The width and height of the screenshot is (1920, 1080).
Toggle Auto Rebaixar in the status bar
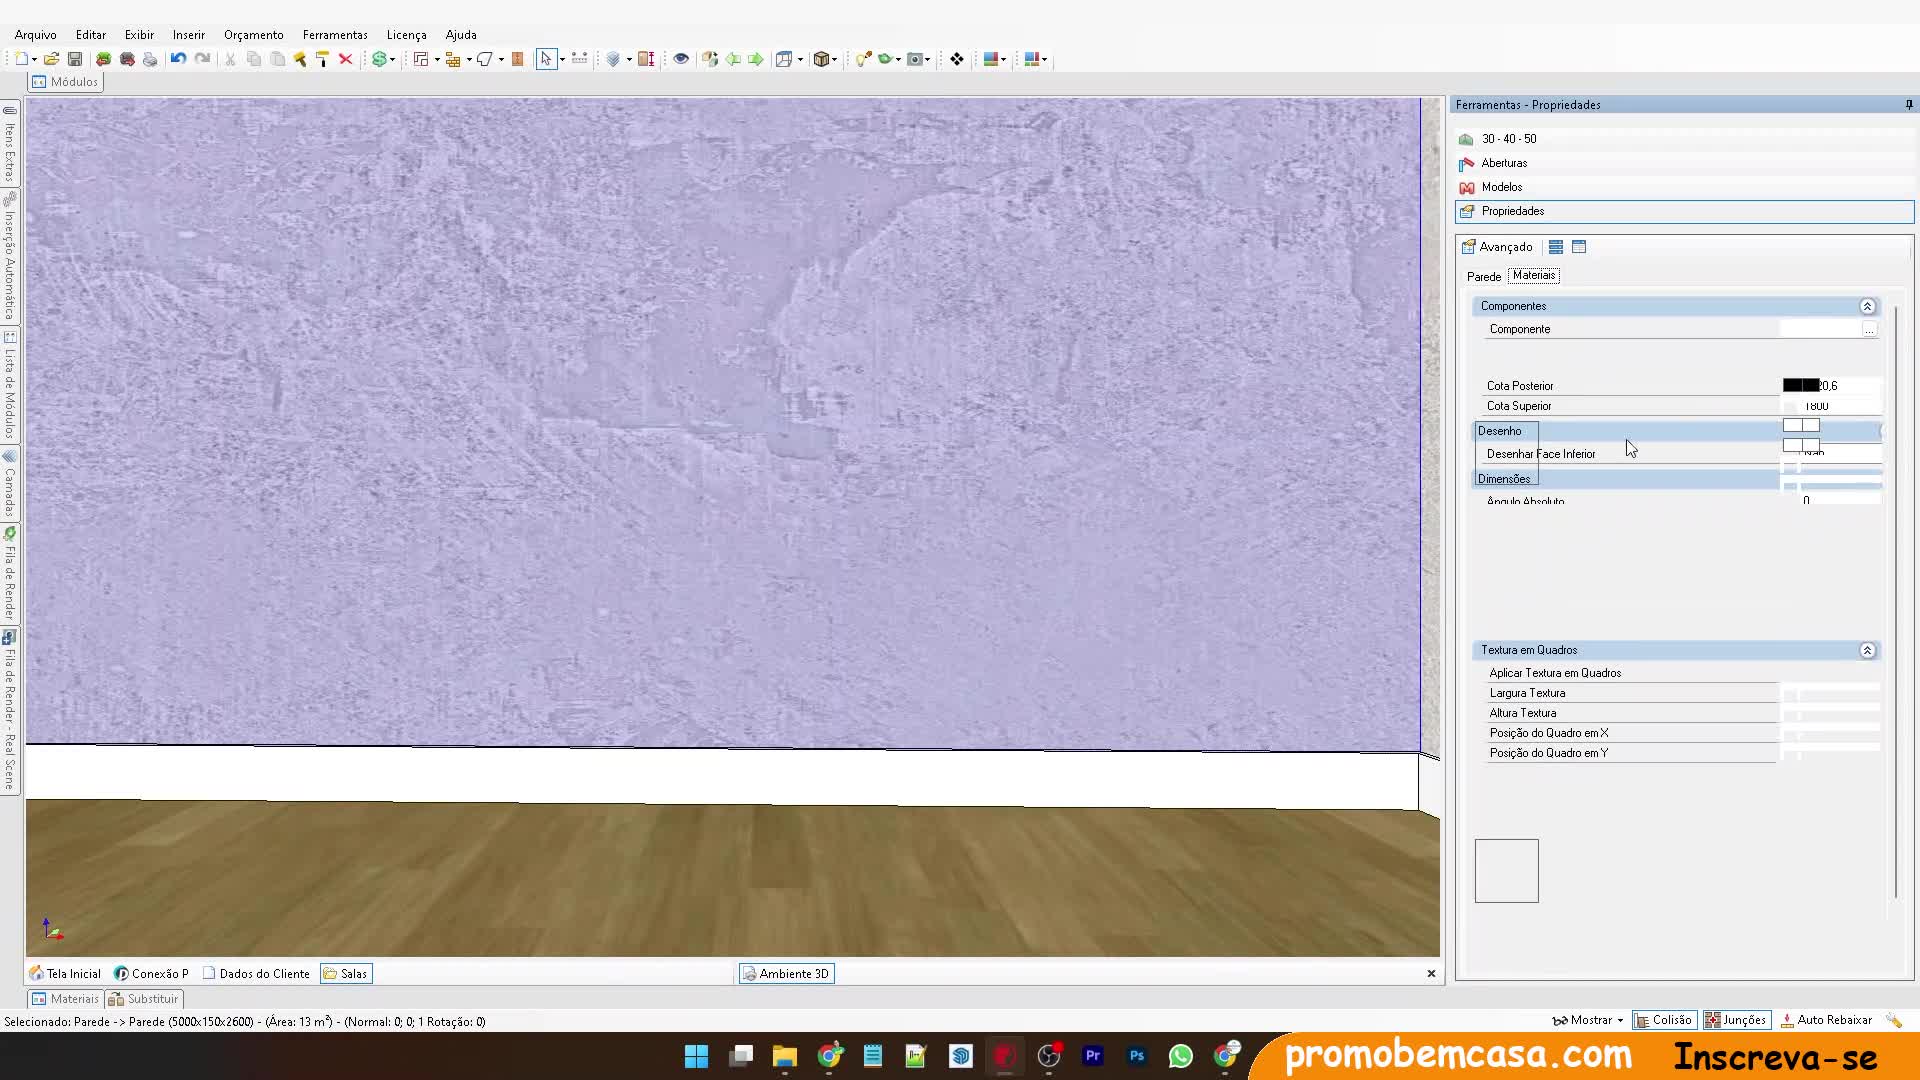(1826, 1020)
